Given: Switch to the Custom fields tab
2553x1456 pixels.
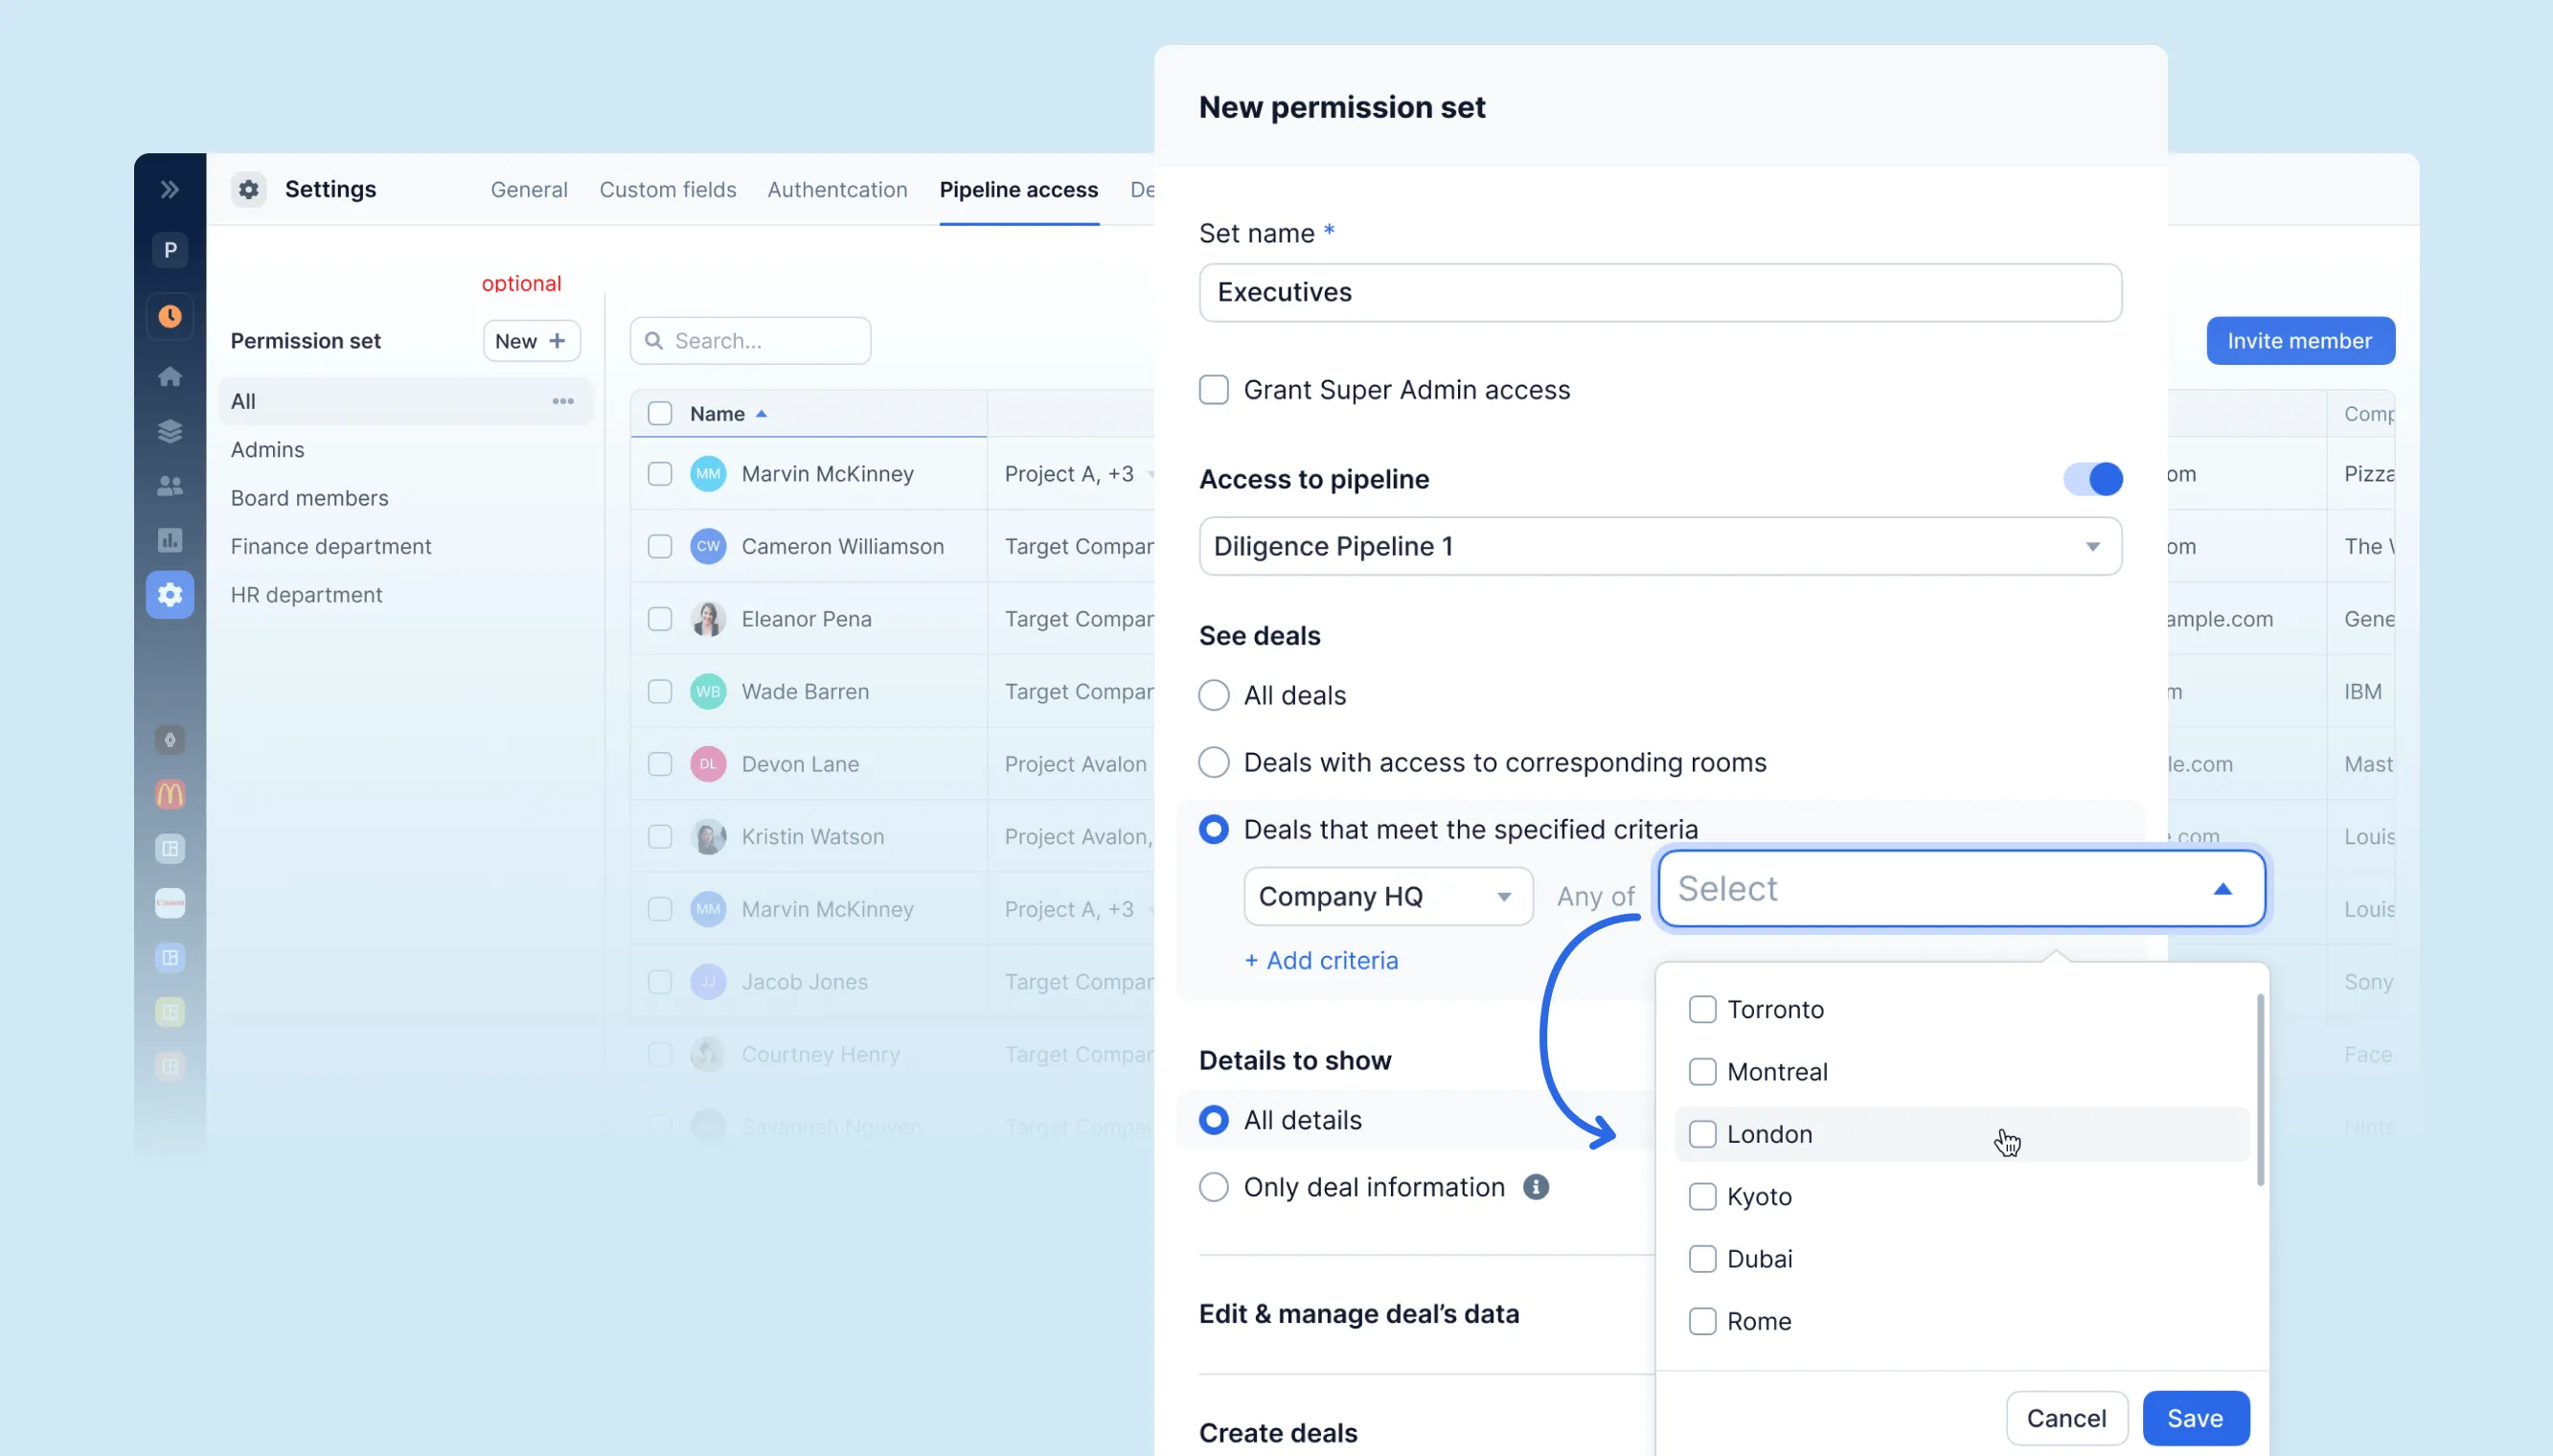Looking at the screenshot, I should [x=667, y=189].
